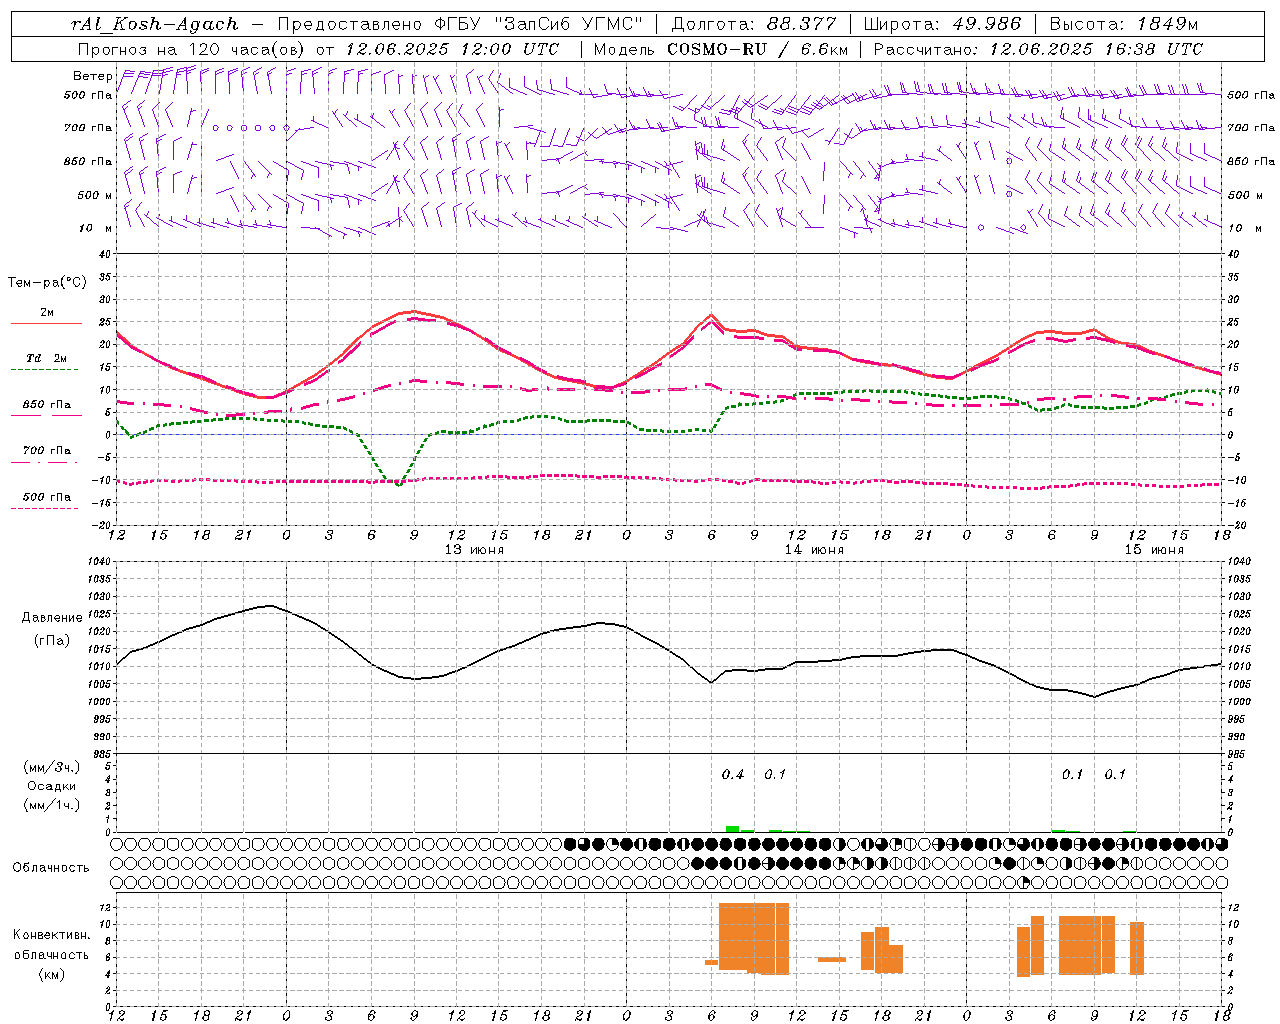Select the 13 июня date label
The height and width of the screenshot is (1024, 1280).
474,550
